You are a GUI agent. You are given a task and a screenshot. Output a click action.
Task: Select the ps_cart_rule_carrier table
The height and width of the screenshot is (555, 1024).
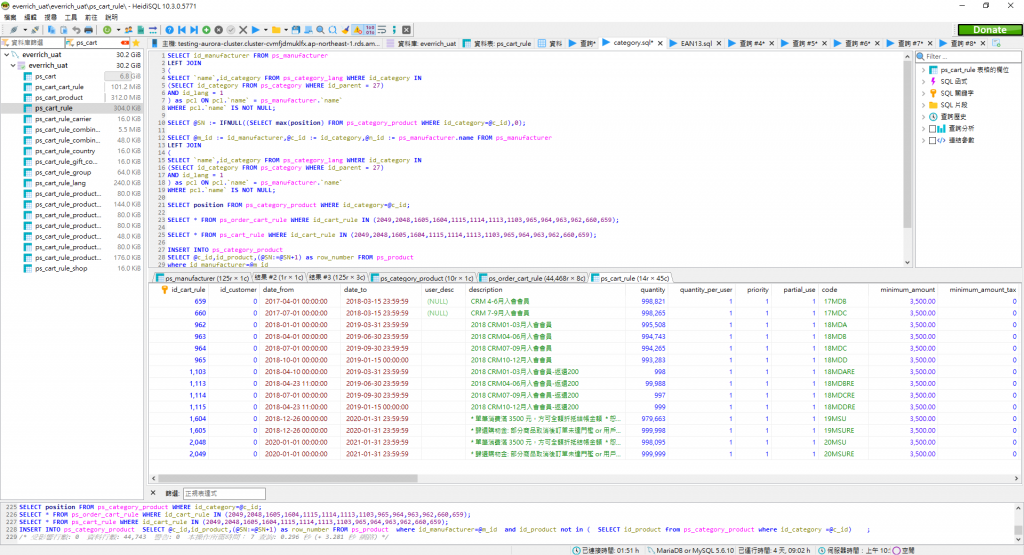63,119
